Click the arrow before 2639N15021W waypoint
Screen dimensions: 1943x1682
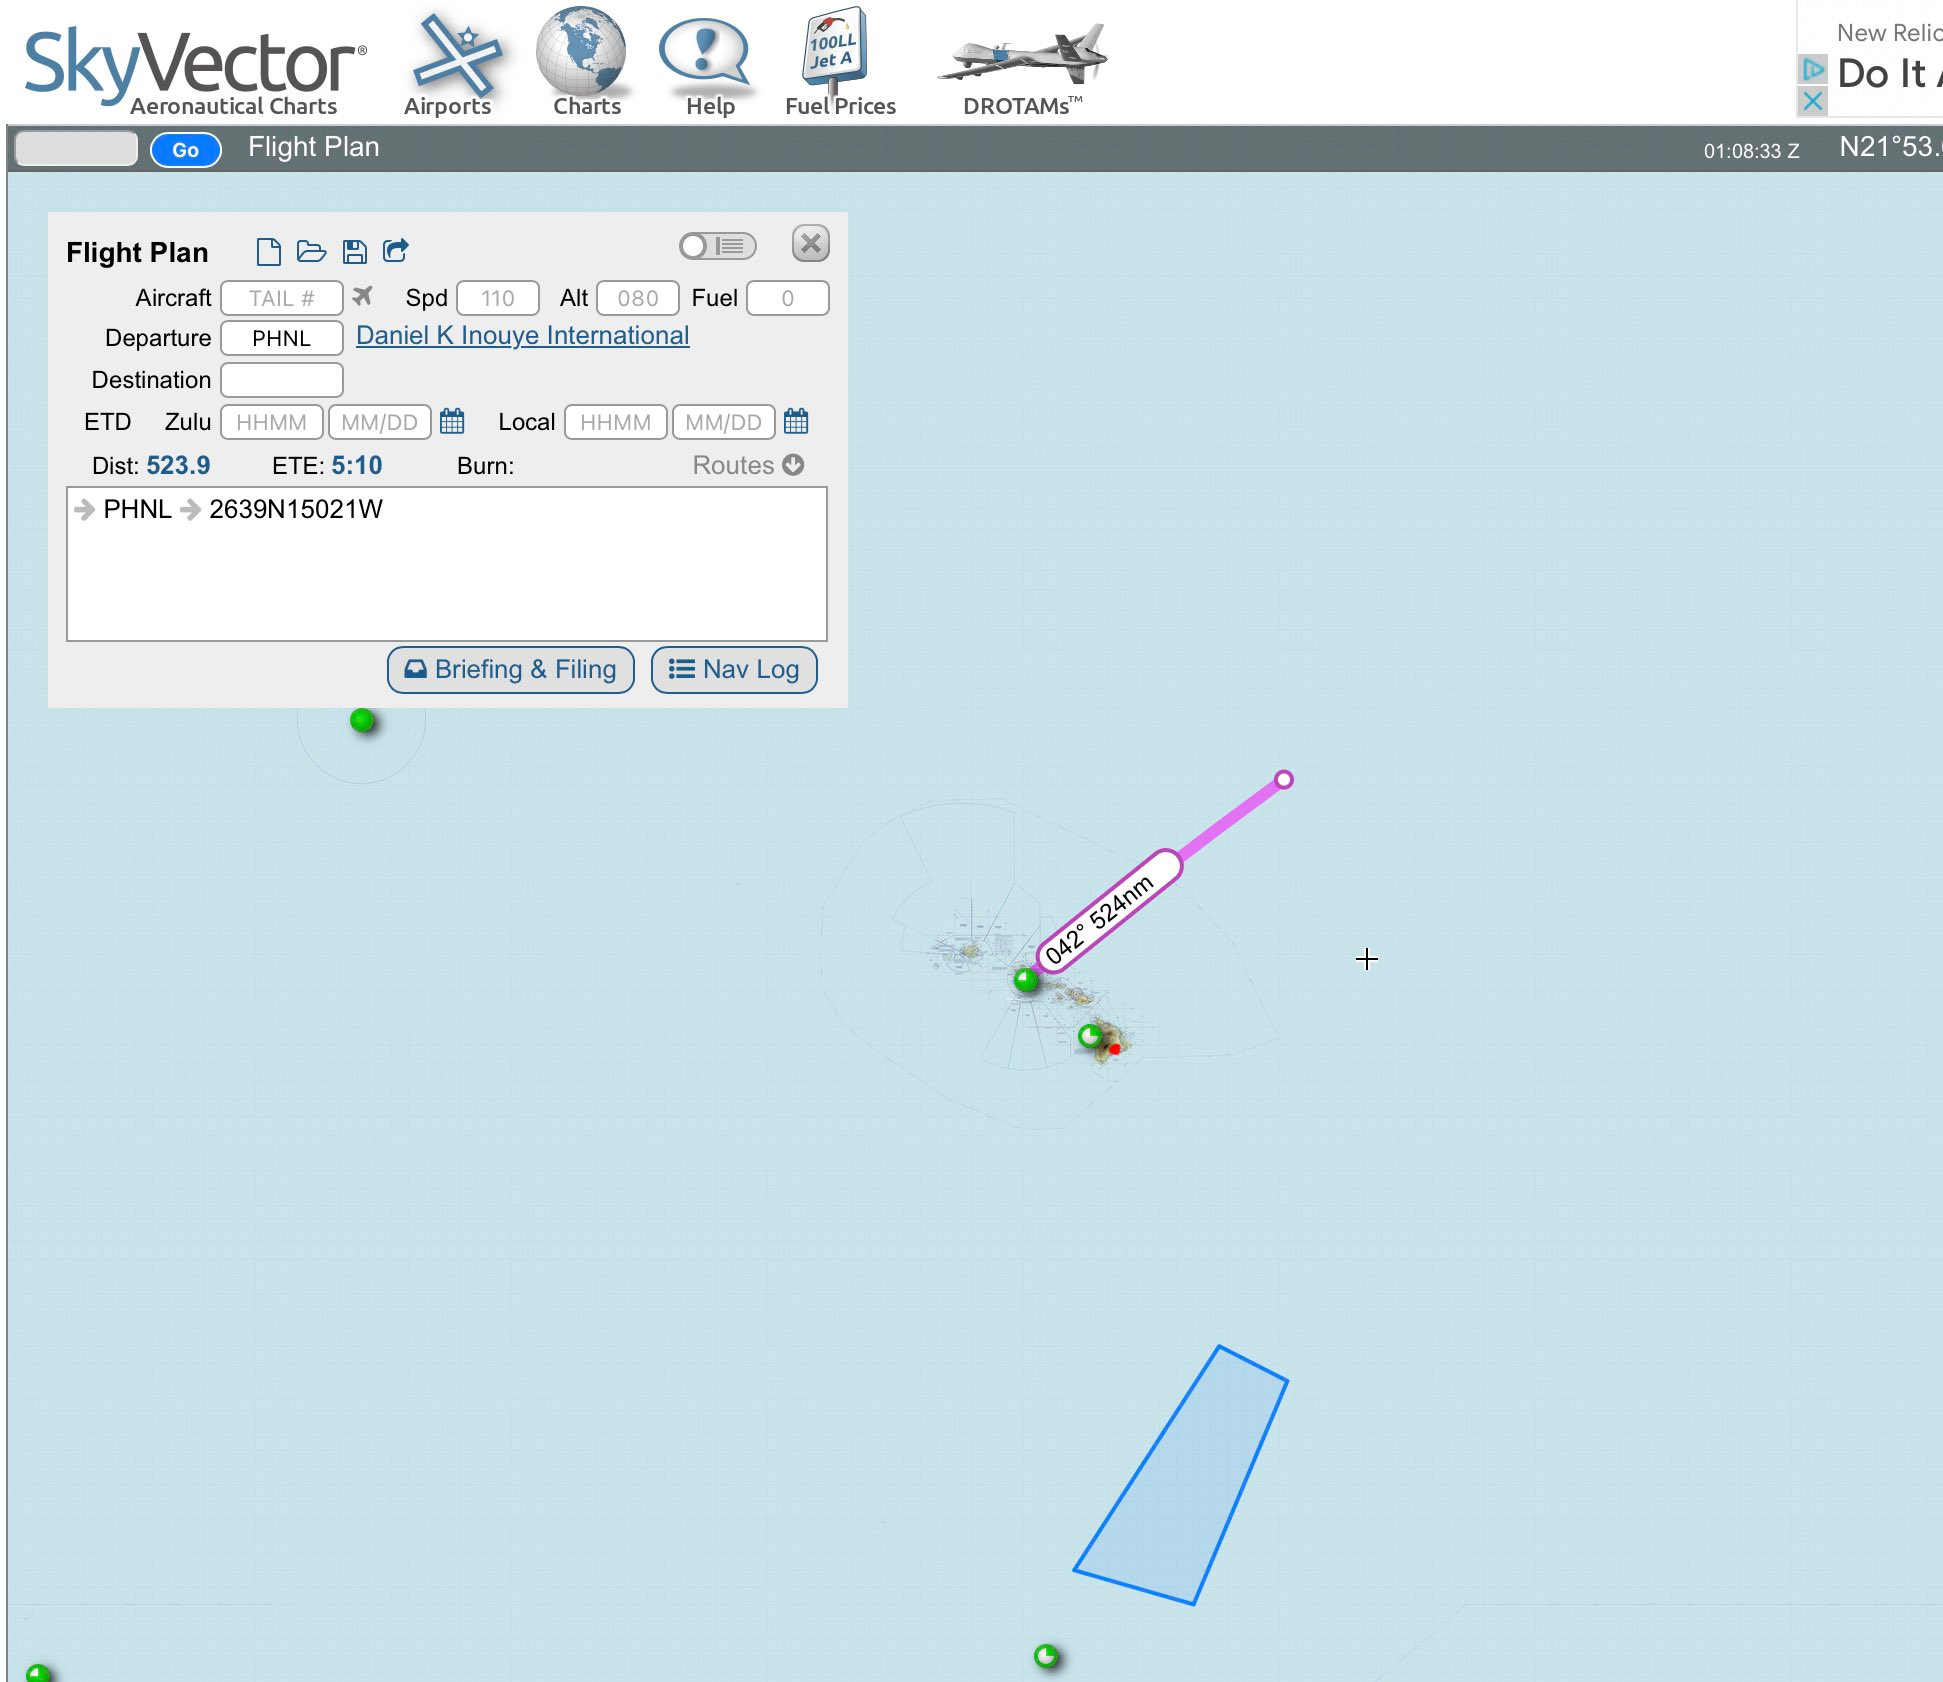point(190,509)
